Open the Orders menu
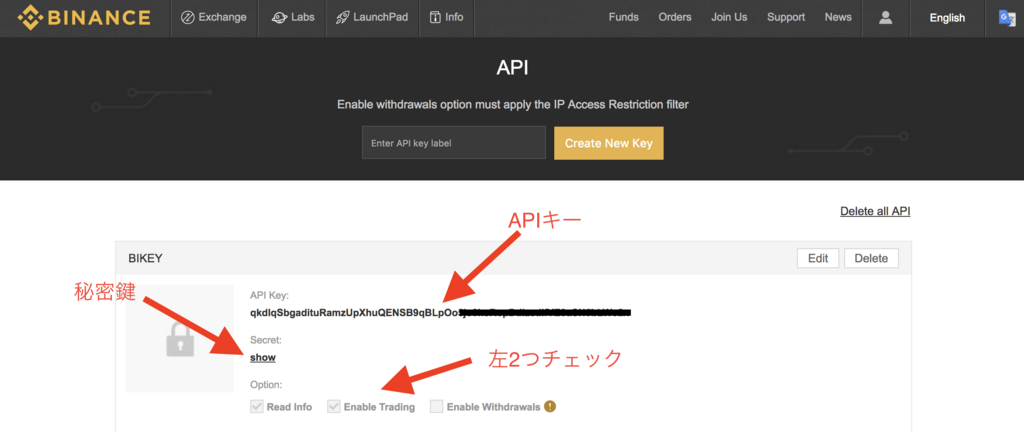The image size is (1024, 432). pos(675,18)
